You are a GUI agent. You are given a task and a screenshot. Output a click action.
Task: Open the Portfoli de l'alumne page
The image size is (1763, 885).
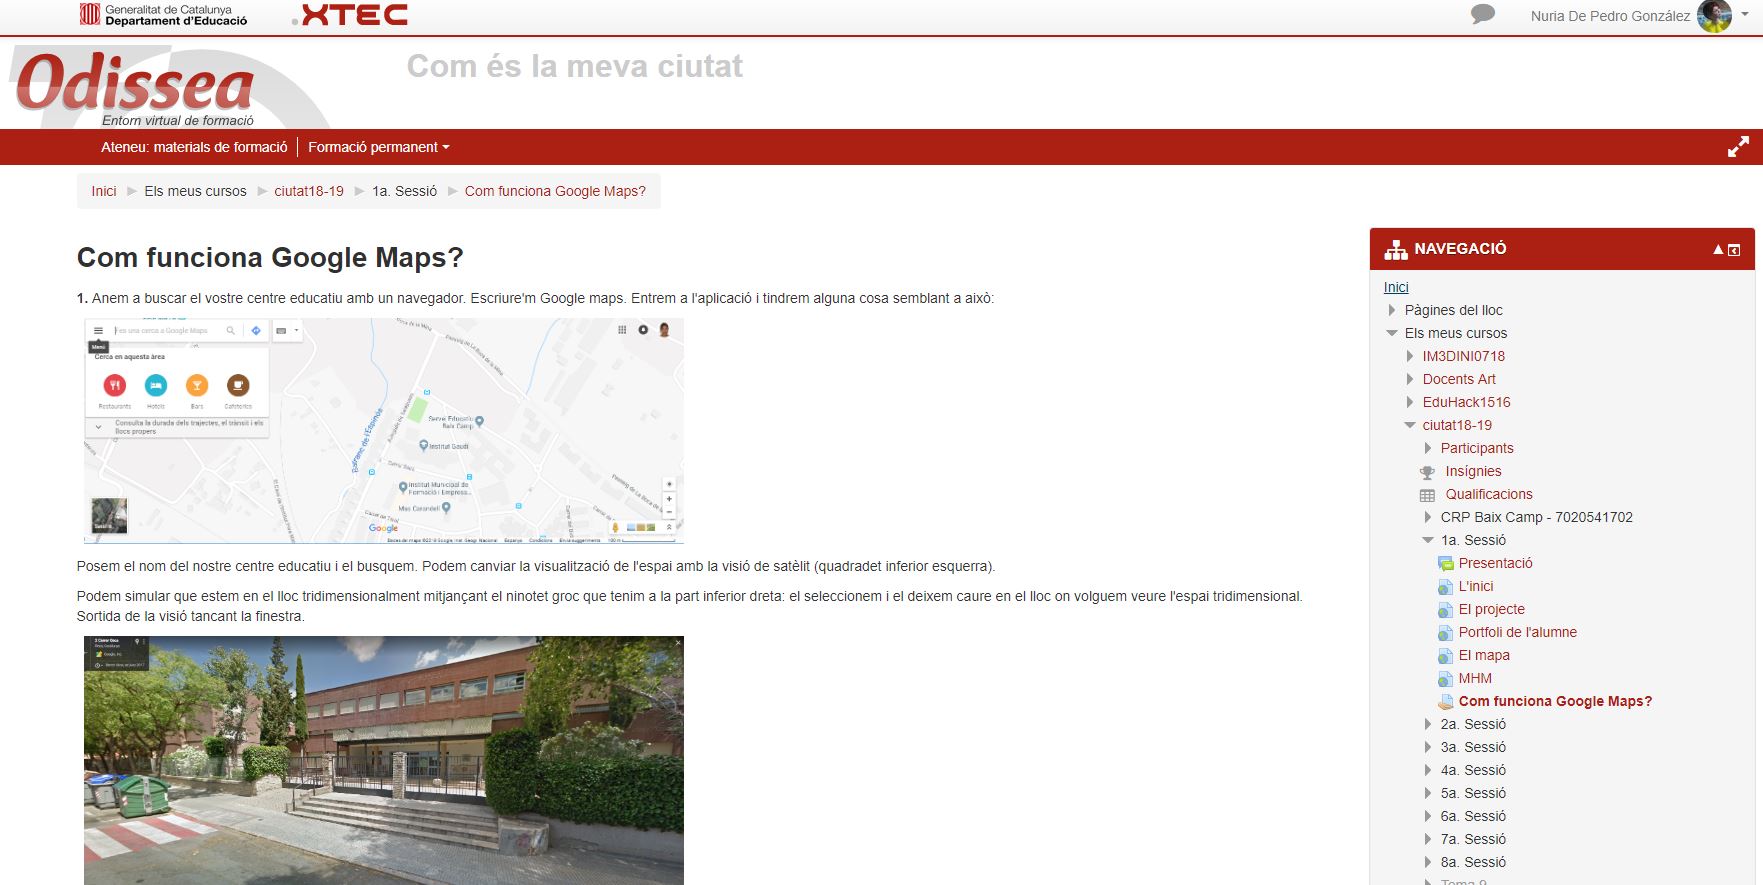click(1517, 632)
